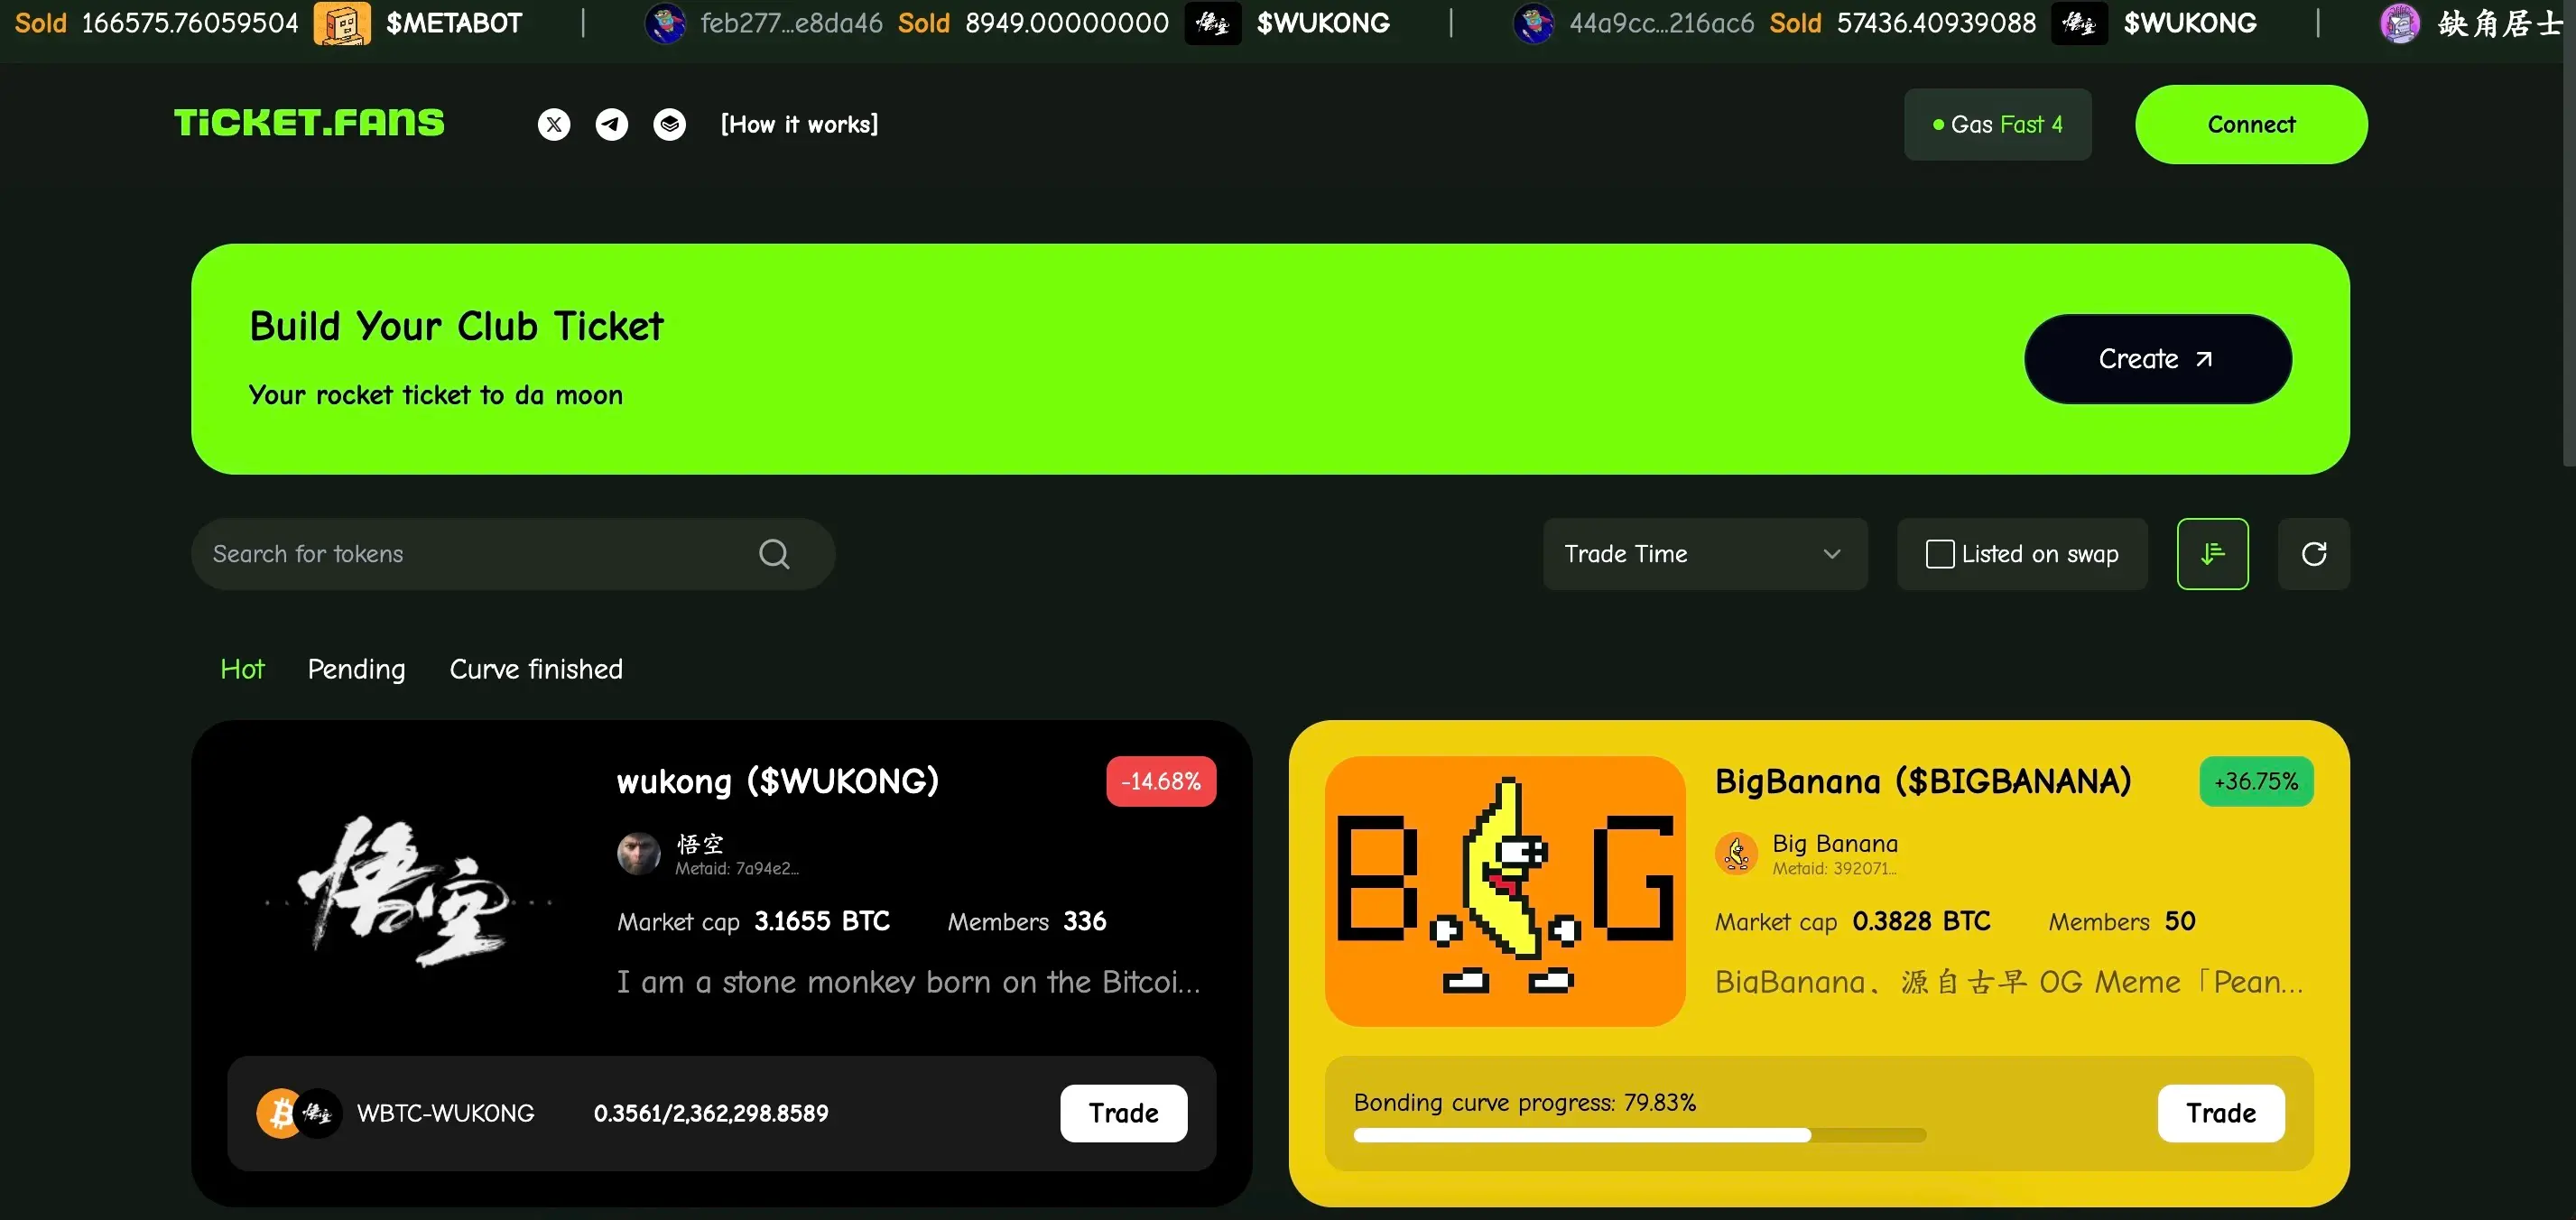
Task: Select the Hot tab
Action: 242,669
